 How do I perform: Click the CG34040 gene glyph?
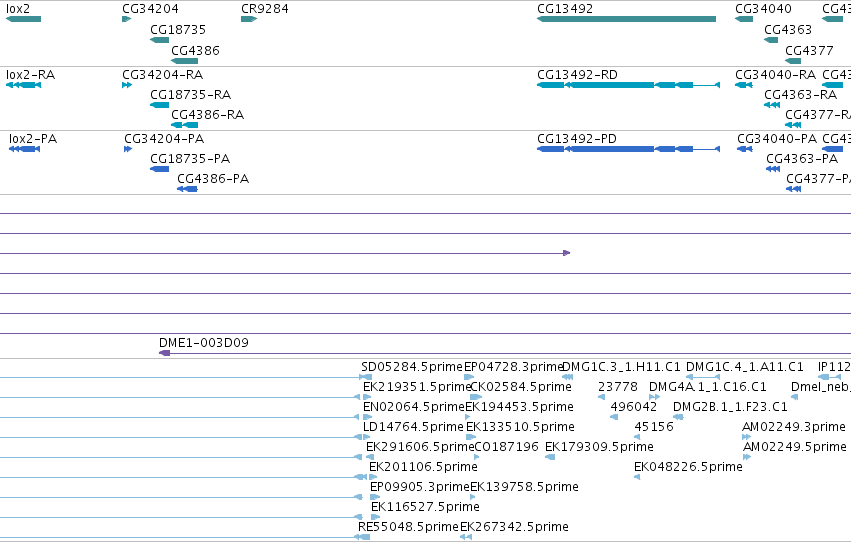coord(744,19)
